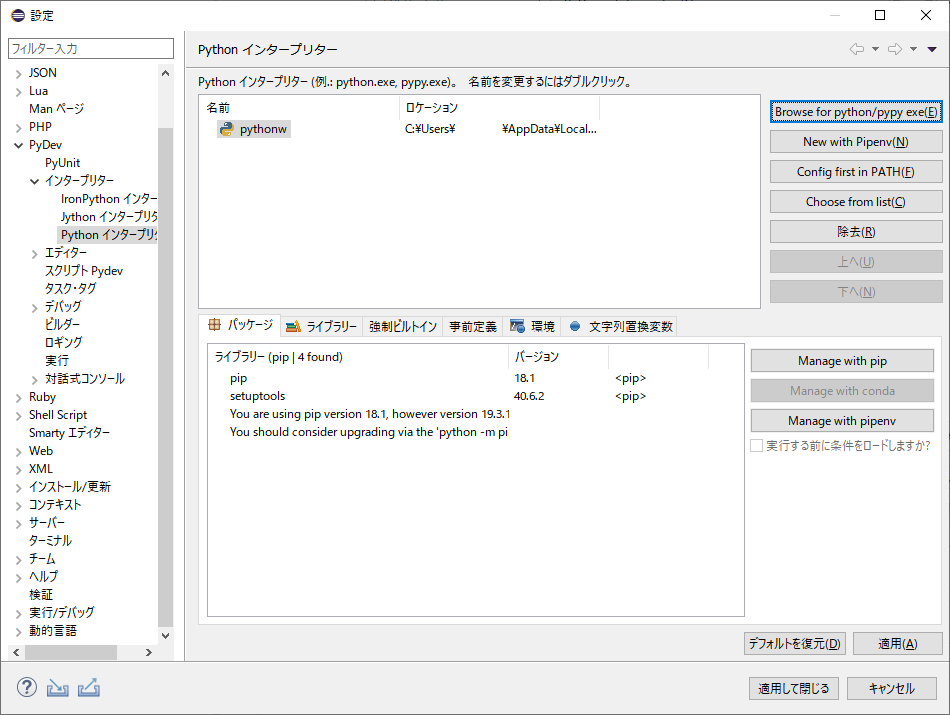Expand the PHP tree node
The height and width of the screenshot is (715, 950).
19,128
